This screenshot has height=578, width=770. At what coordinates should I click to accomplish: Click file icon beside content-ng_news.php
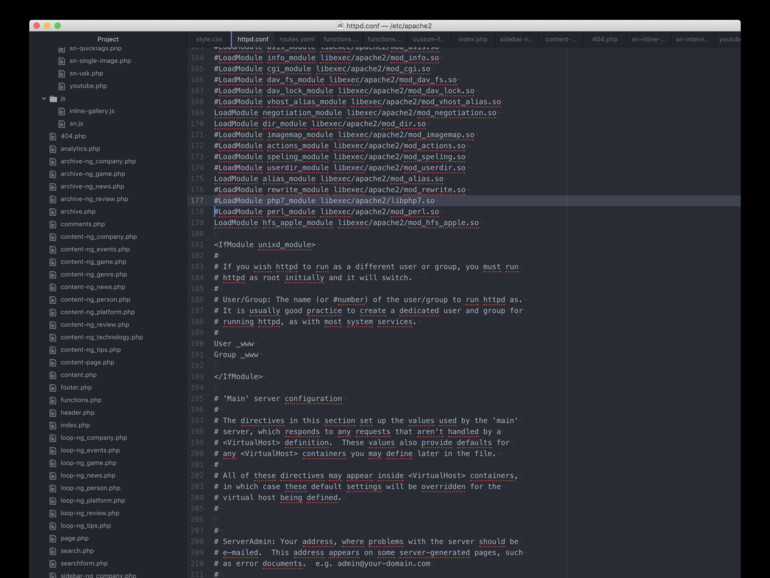(x=53, y=287)
